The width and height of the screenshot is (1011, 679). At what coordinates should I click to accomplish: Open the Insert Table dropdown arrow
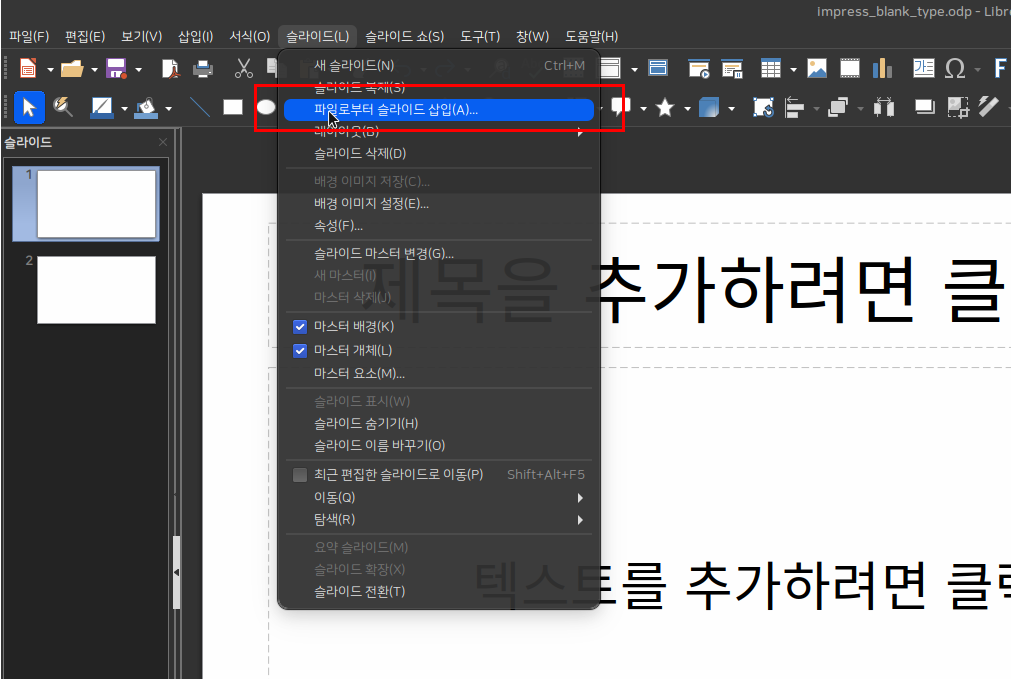[792, 69]
